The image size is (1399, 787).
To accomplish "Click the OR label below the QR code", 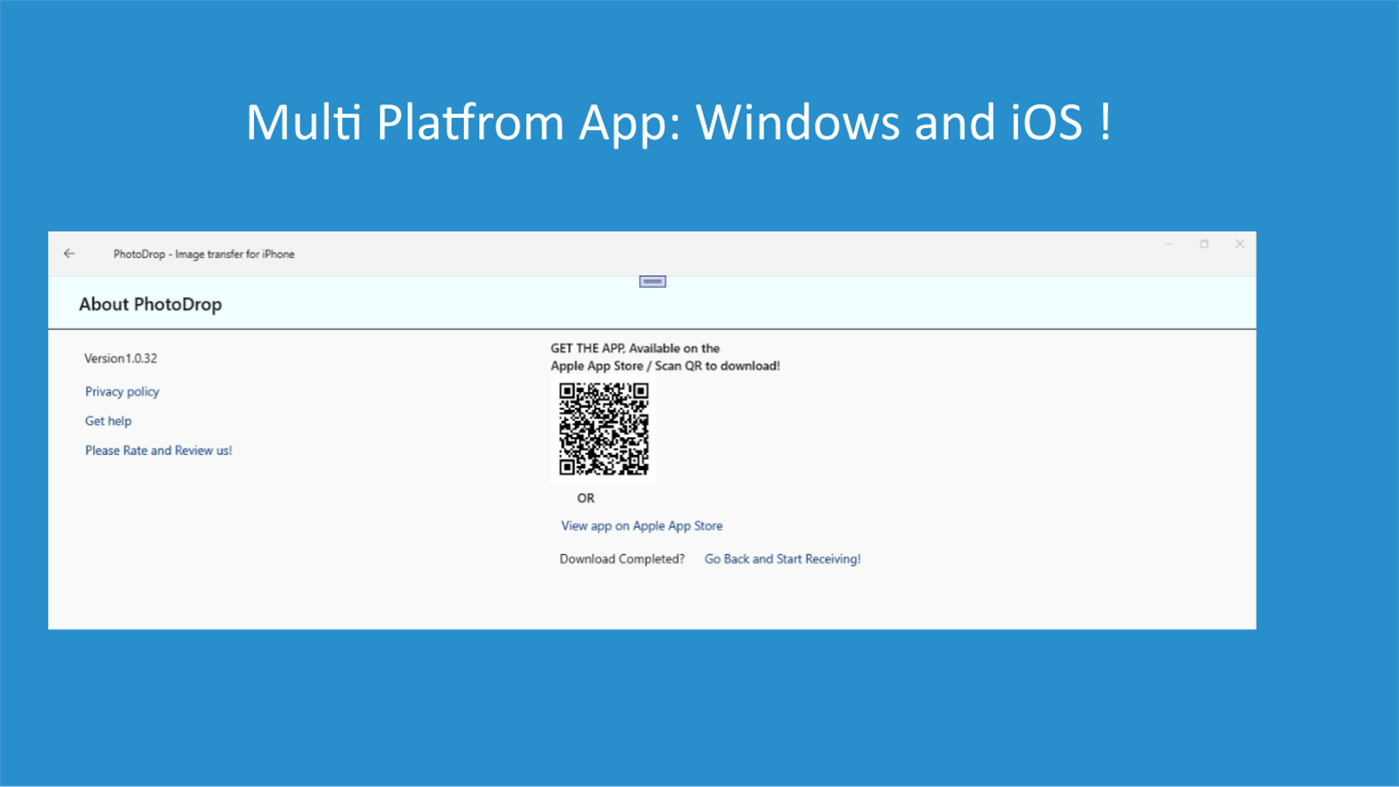I will point(585,497).
